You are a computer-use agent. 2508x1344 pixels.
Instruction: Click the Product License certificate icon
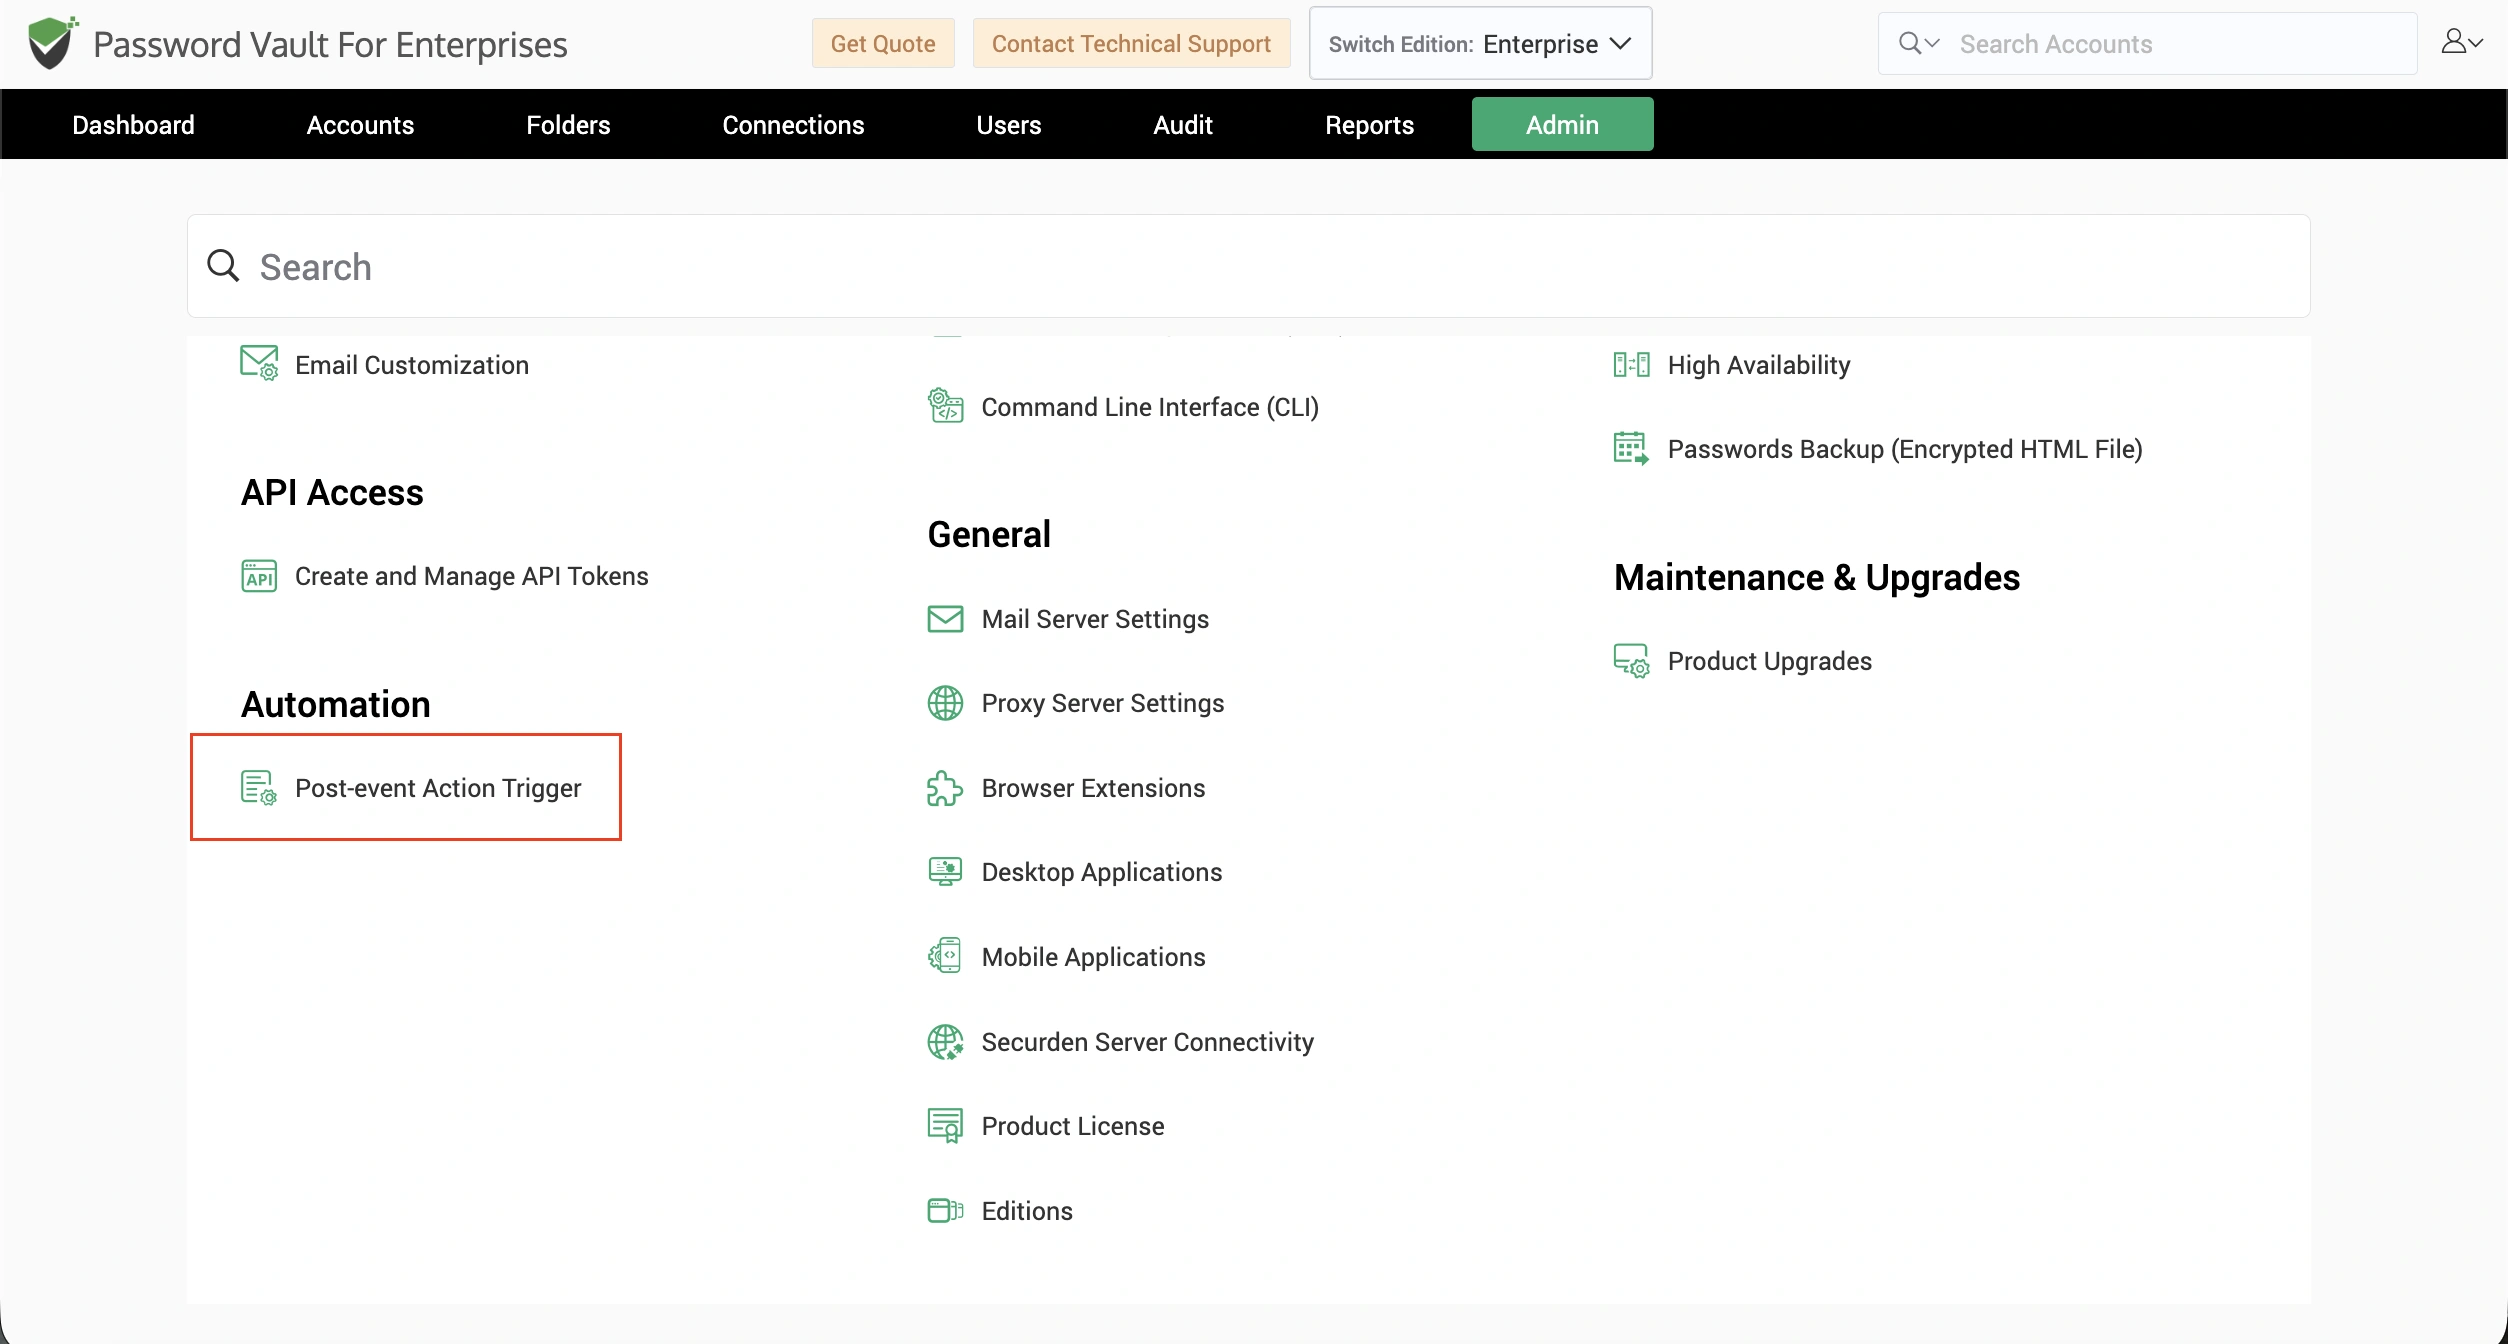coord(945,1125)
